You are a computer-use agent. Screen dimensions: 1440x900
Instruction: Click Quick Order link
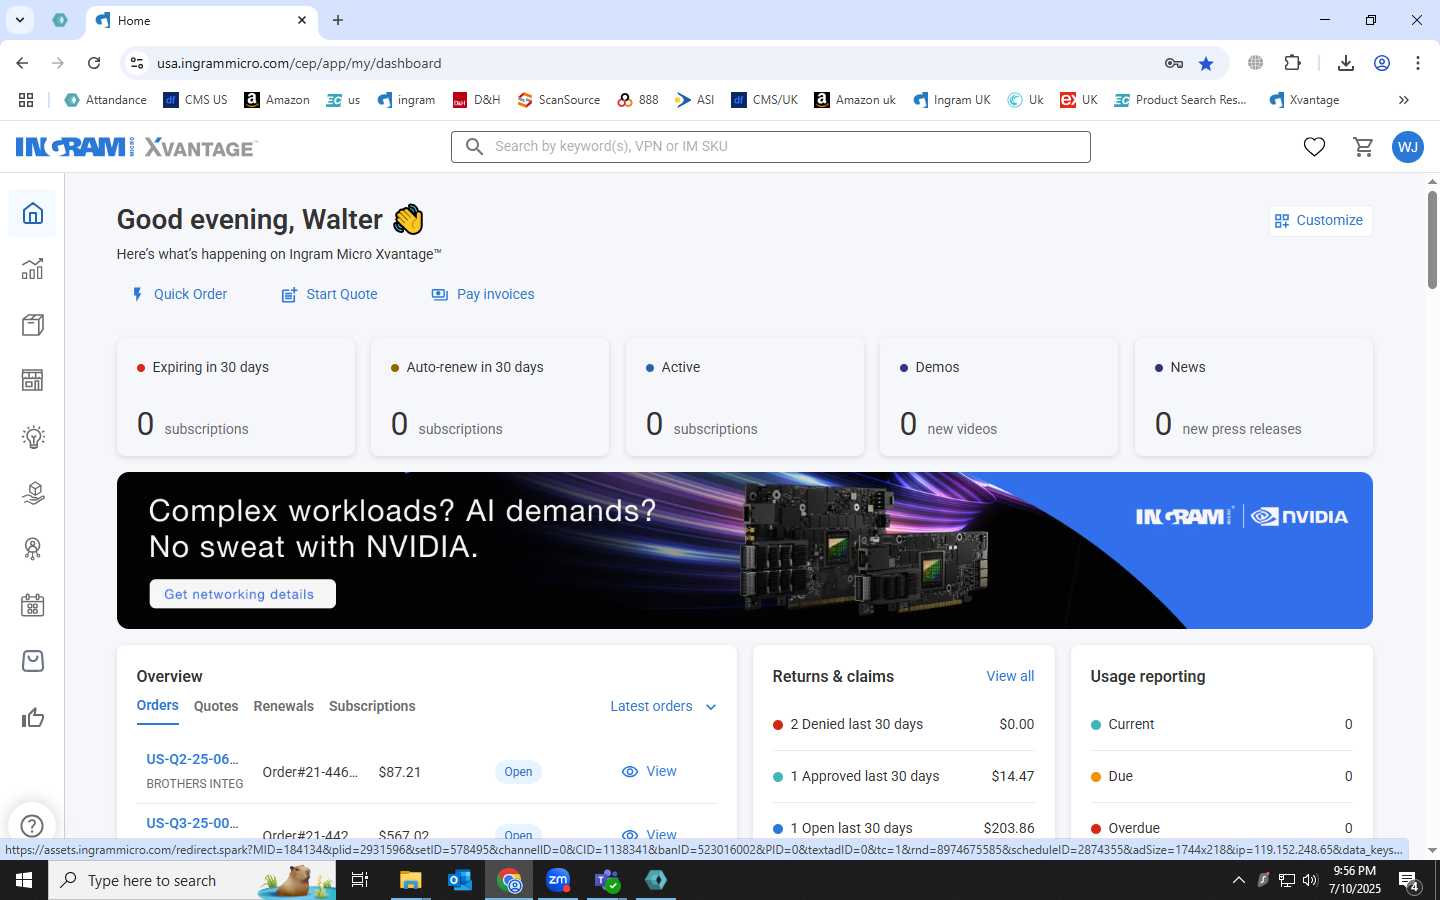(179, 294)
